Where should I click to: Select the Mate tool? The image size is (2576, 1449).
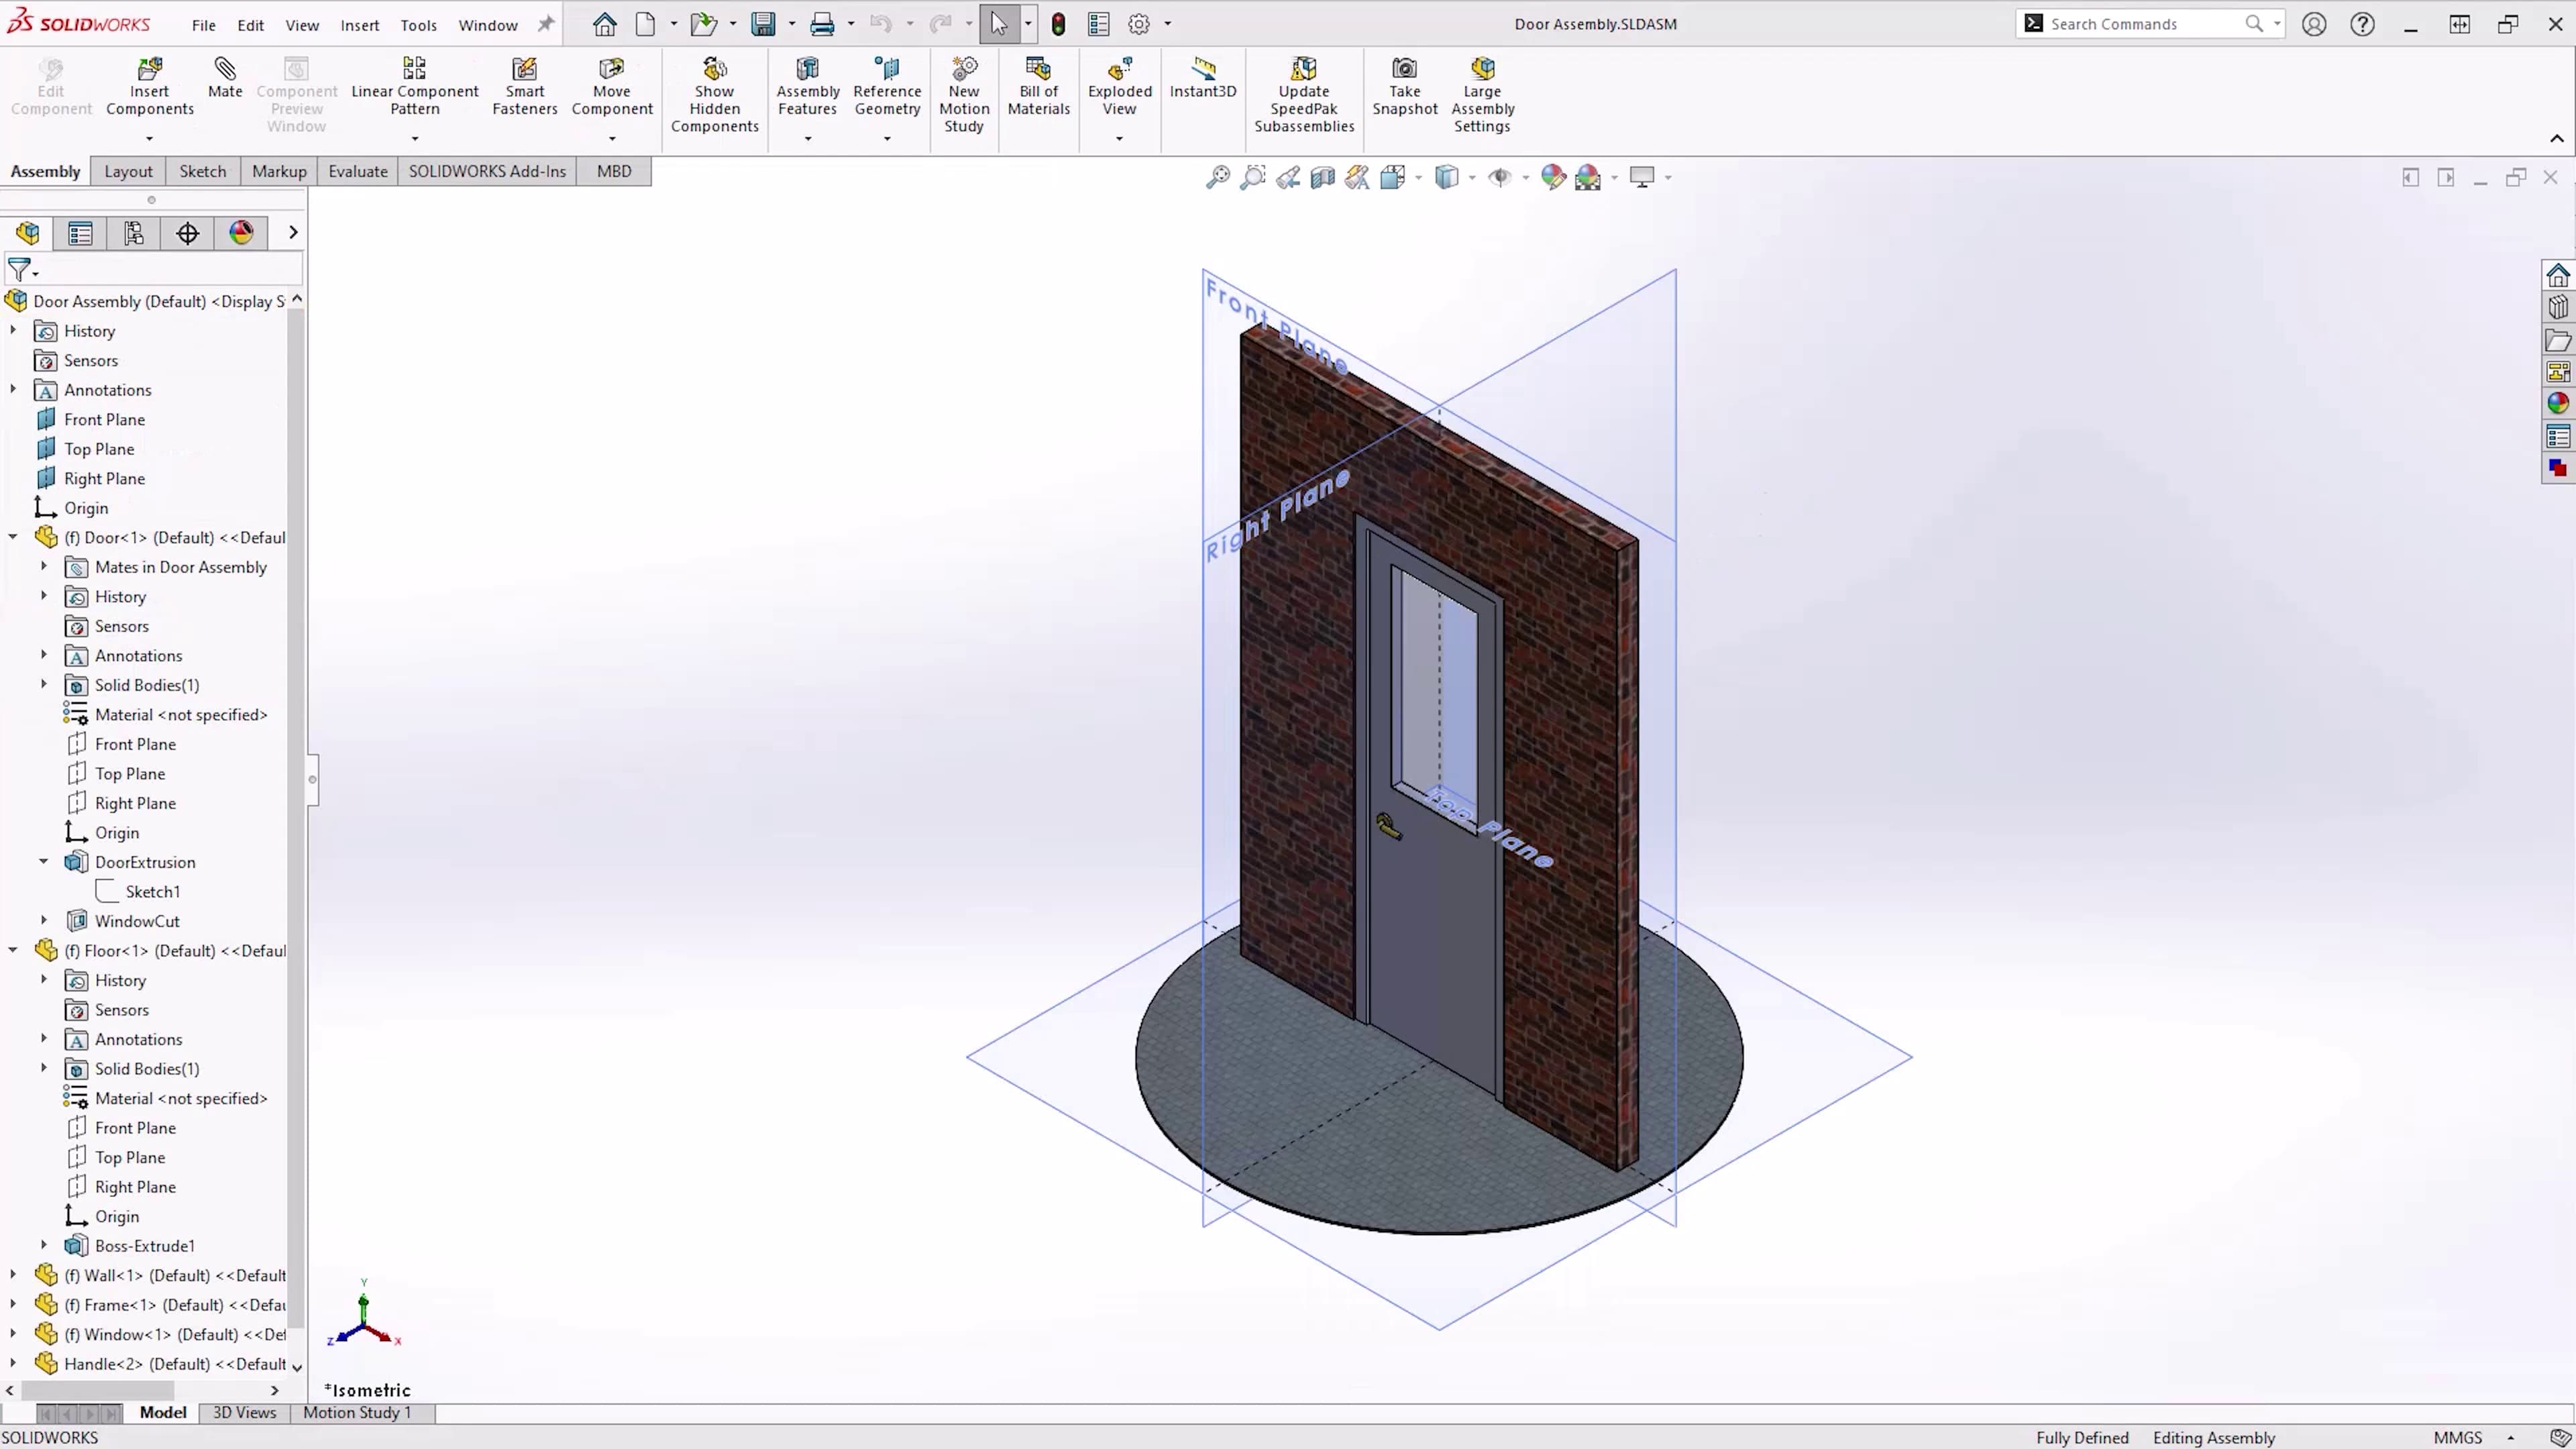click(x=224, y=85)
